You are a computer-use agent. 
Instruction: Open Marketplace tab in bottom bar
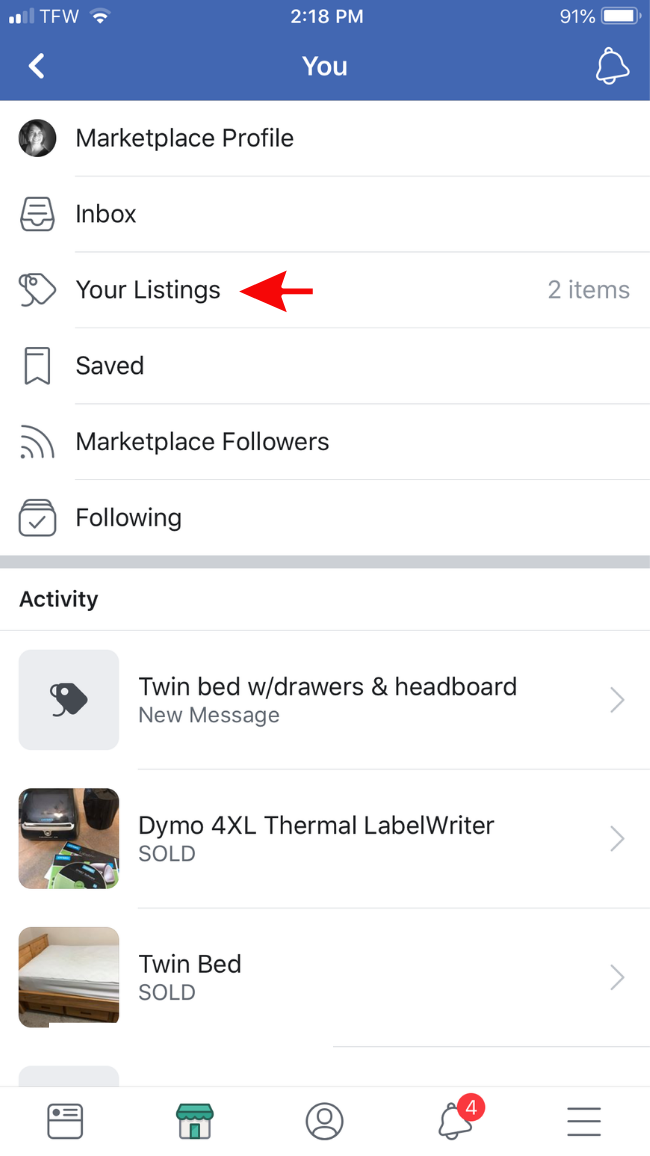pyautogui.click(x=195, y=1121)
